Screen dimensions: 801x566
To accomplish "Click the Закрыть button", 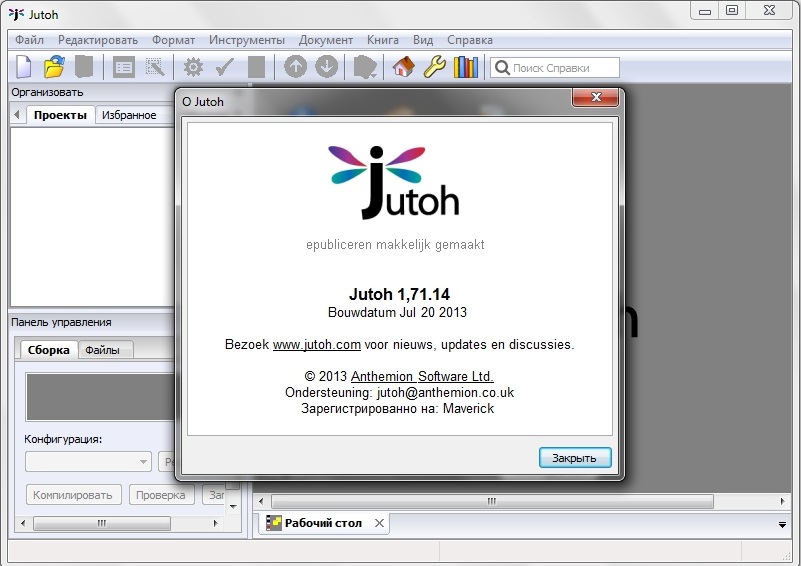I will pyautogui.click(x=575, y=458).
